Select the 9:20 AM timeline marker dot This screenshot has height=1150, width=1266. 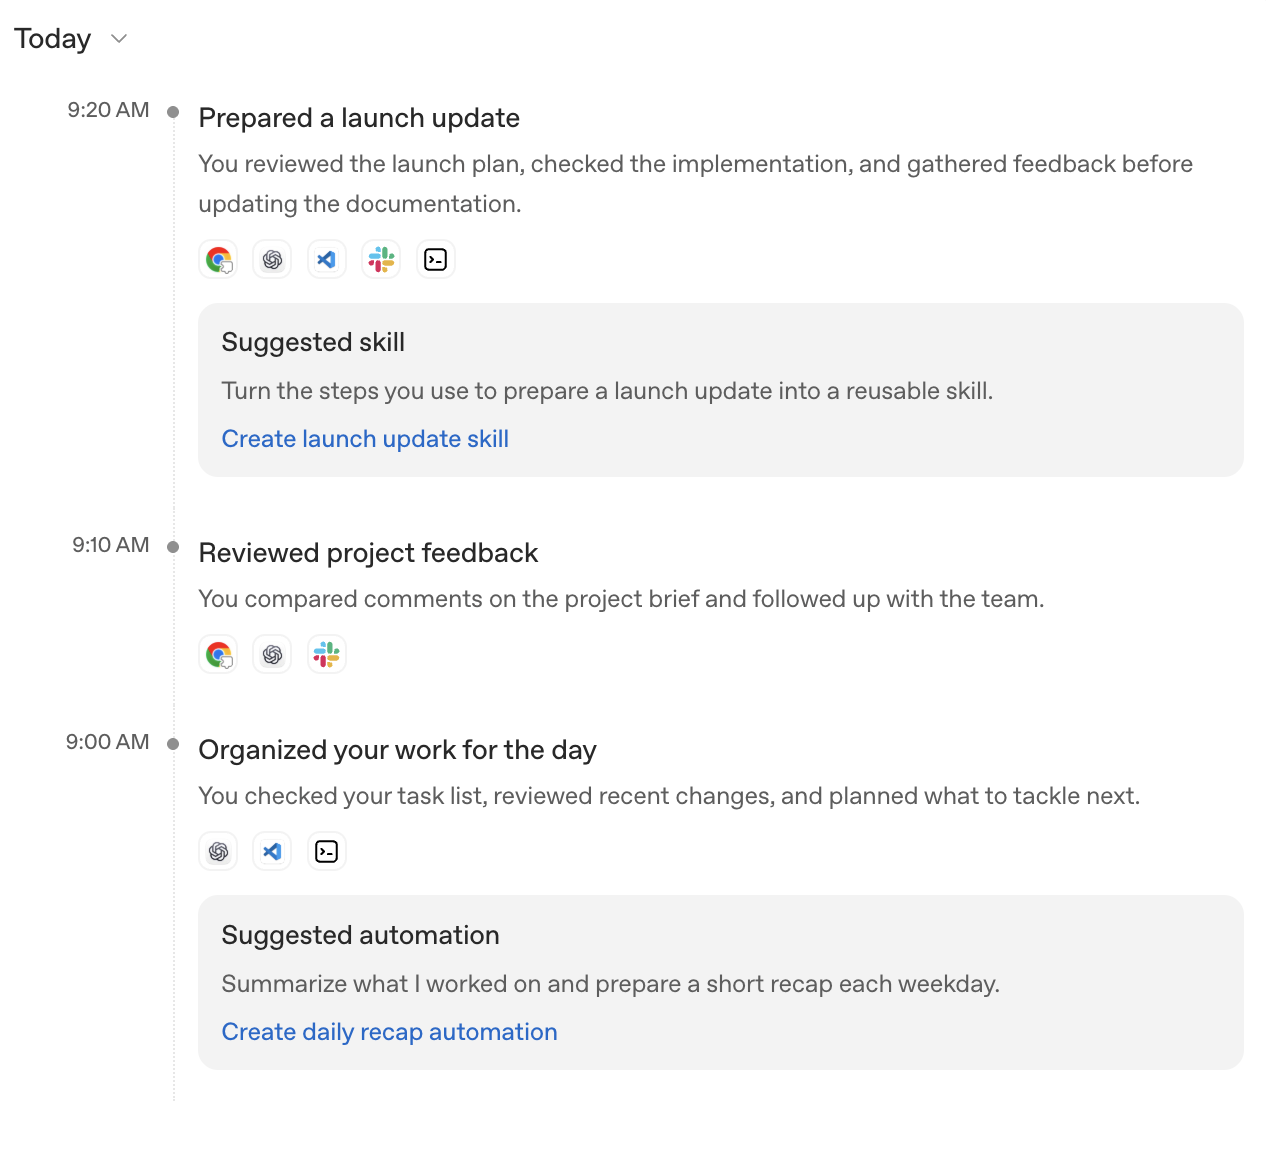pyautogui.click(x=173, y=112)
